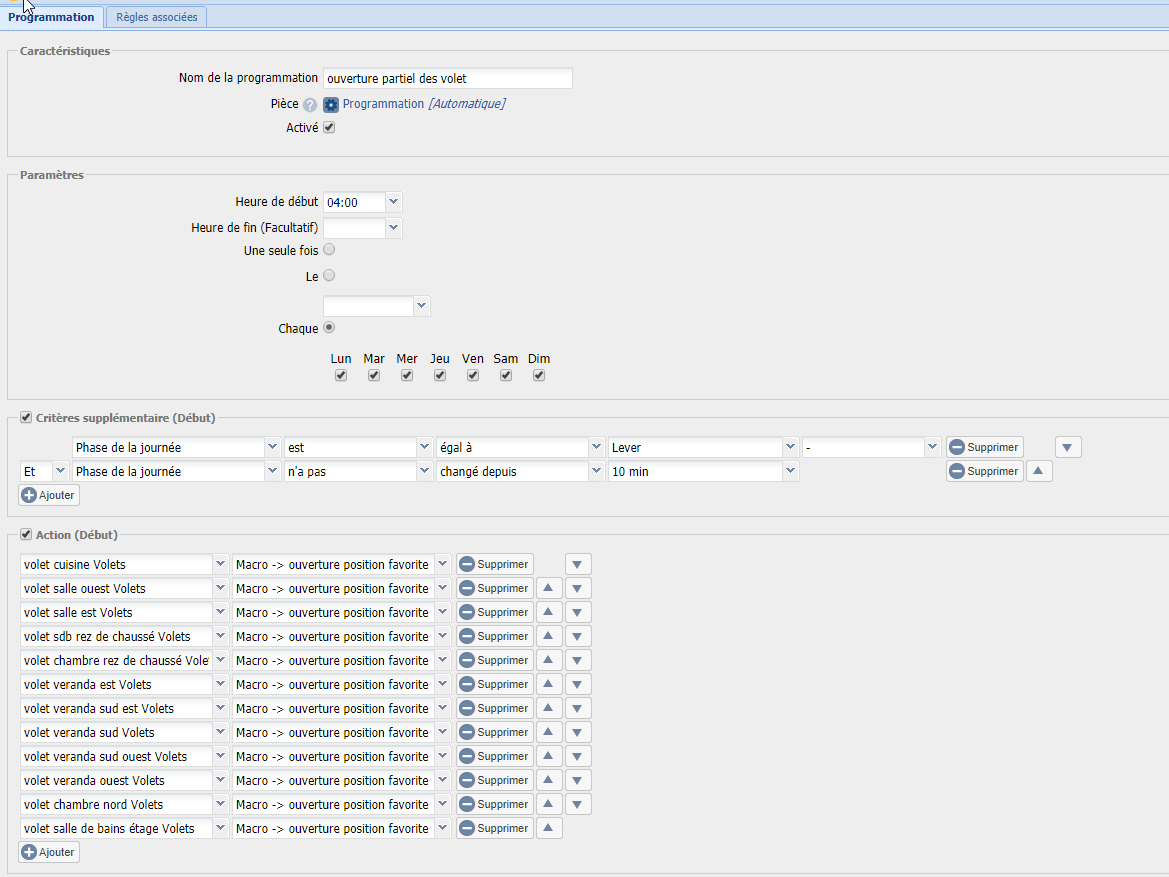Move volet sdb rez de chaussé action up
The image size is (1169, 877).
click(549, 636)
